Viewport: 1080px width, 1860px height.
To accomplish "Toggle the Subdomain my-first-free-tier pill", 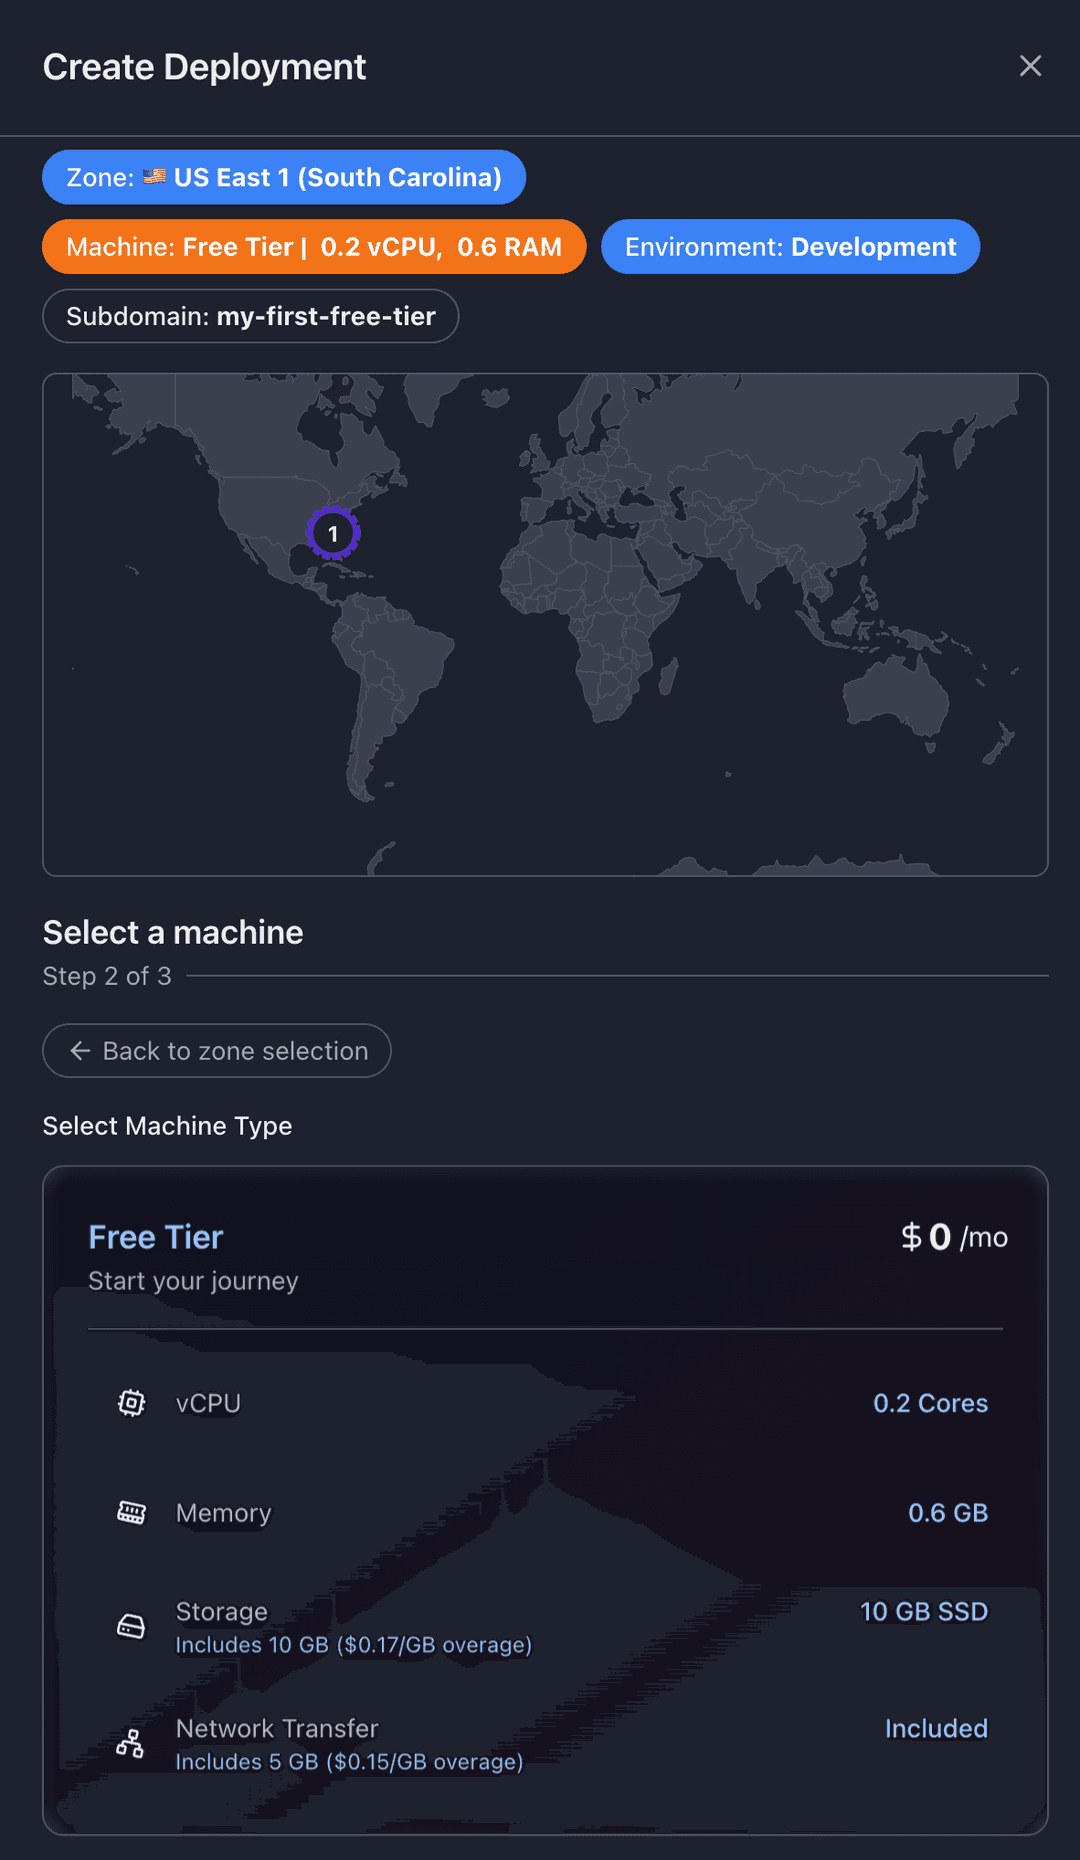I will pos(250,316).
